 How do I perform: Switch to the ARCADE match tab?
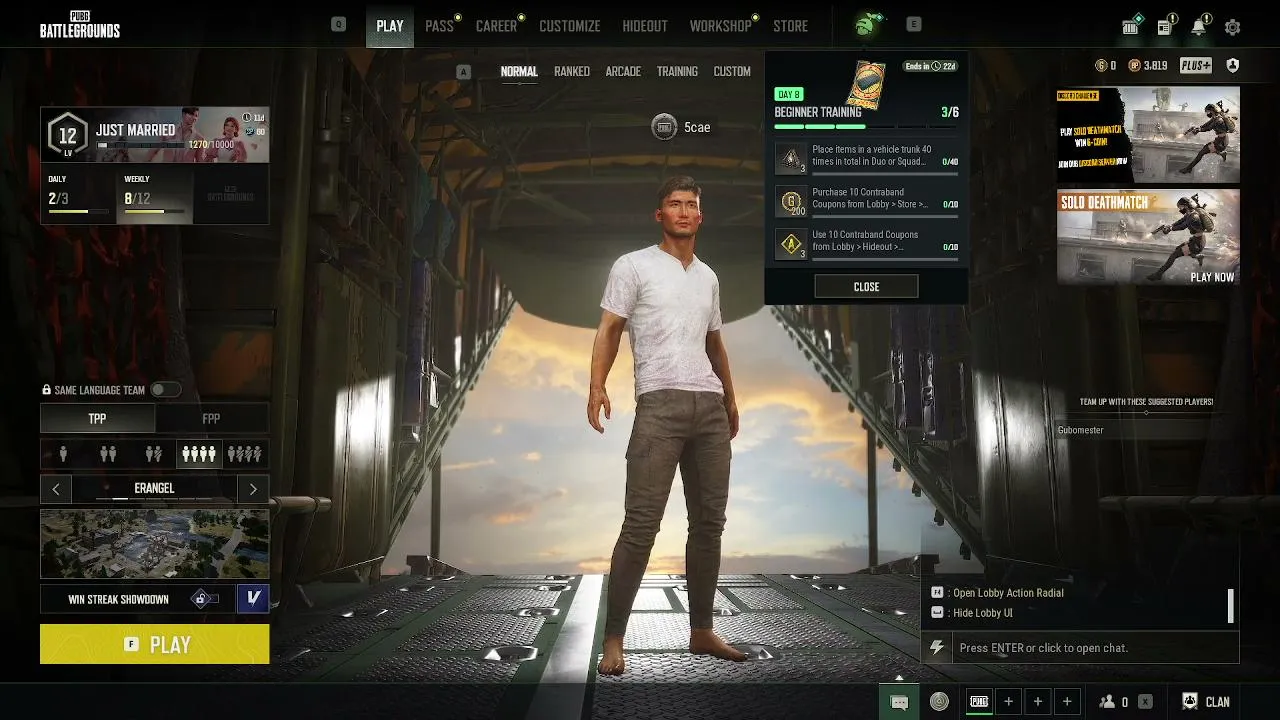click(623, 71)
